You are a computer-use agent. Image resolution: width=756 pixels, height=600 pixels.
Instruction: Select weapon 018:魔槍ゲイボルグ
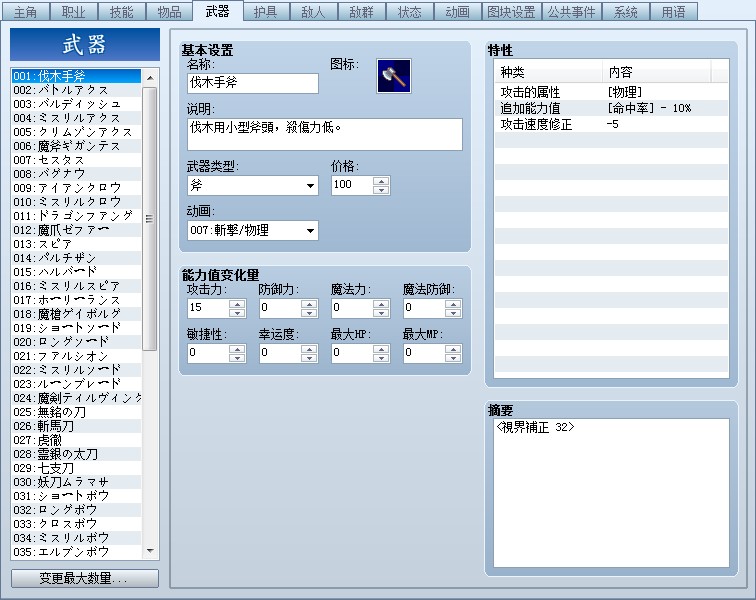(x=76, y=314)
